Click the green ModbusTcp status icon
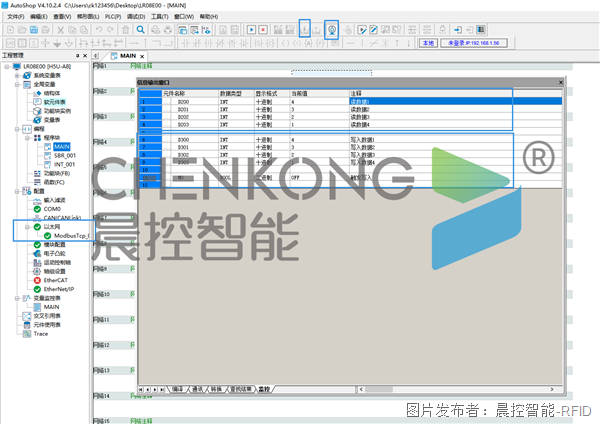The width and height of the screenshot is (600, 424). 47,235
